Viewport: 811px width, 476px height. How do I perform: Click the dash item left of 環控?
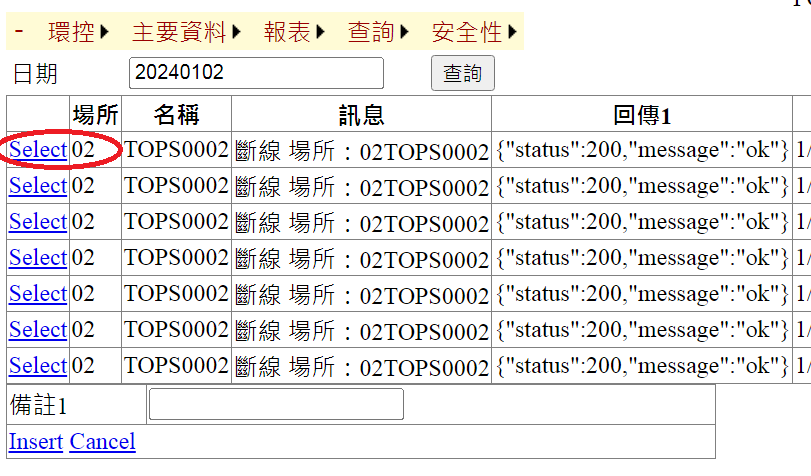[19, 32]
